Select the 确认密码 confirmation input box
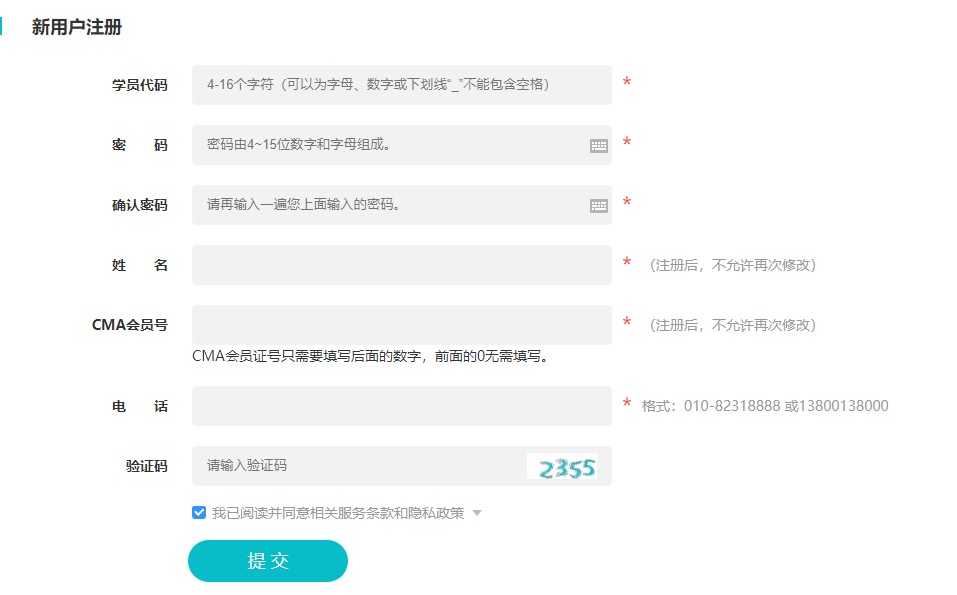The width and height of the screenshot is (957, 595). (x=390, y=205)
